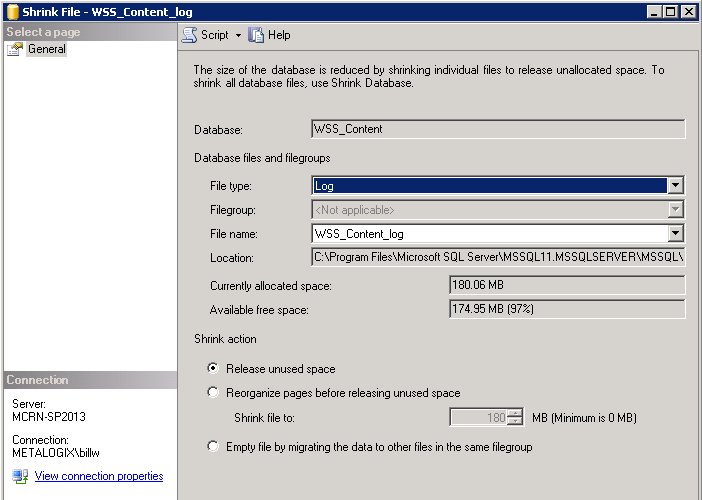Click the Connection section header

90,380
